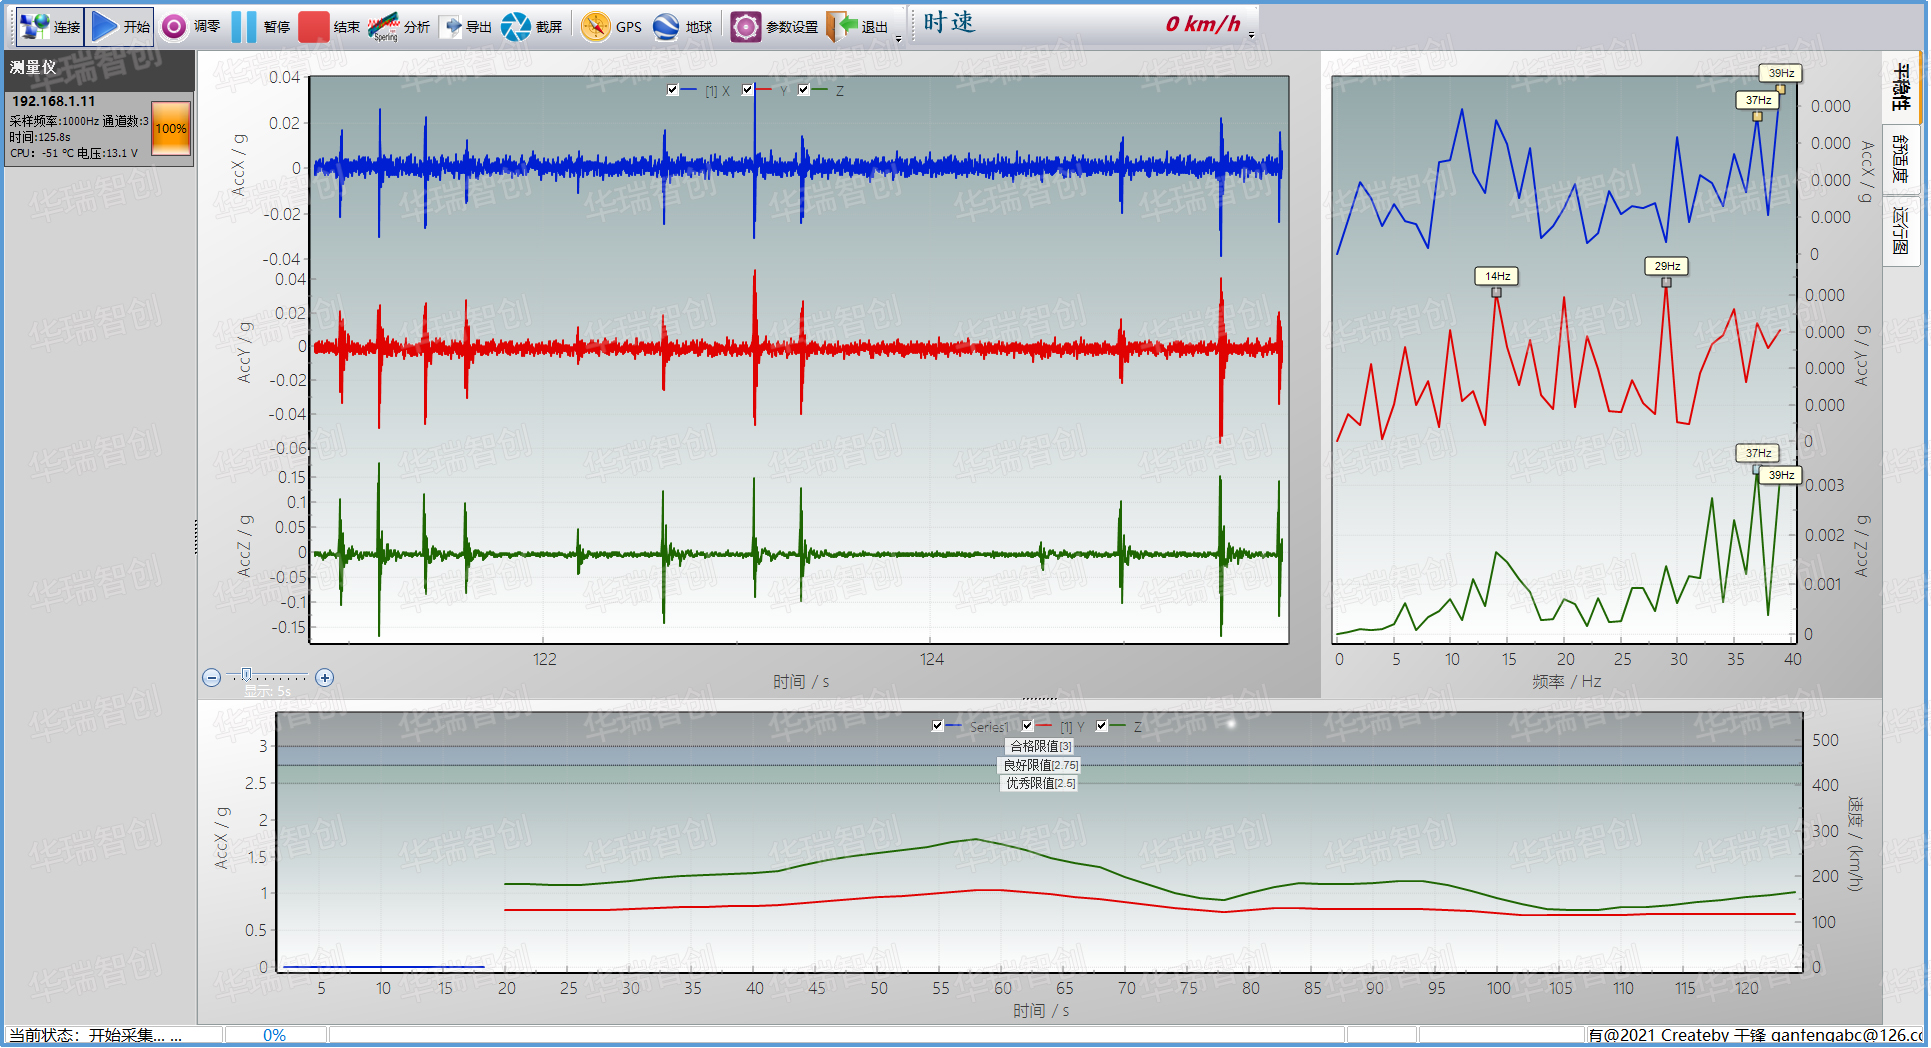Viewport: 1931px width, 1048px height.
Task: Open 参数设置 parameter settings
Action: coord(773,26)
